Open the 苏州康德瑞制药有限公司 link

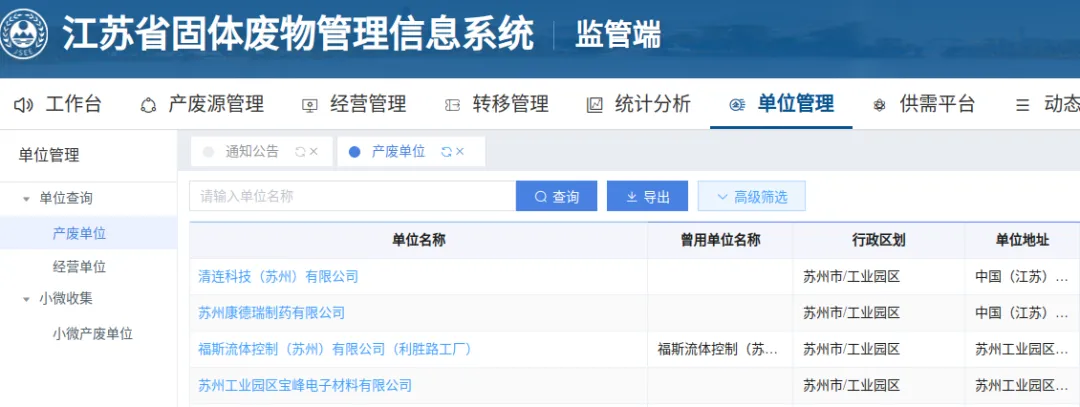[x=271, y=313]
